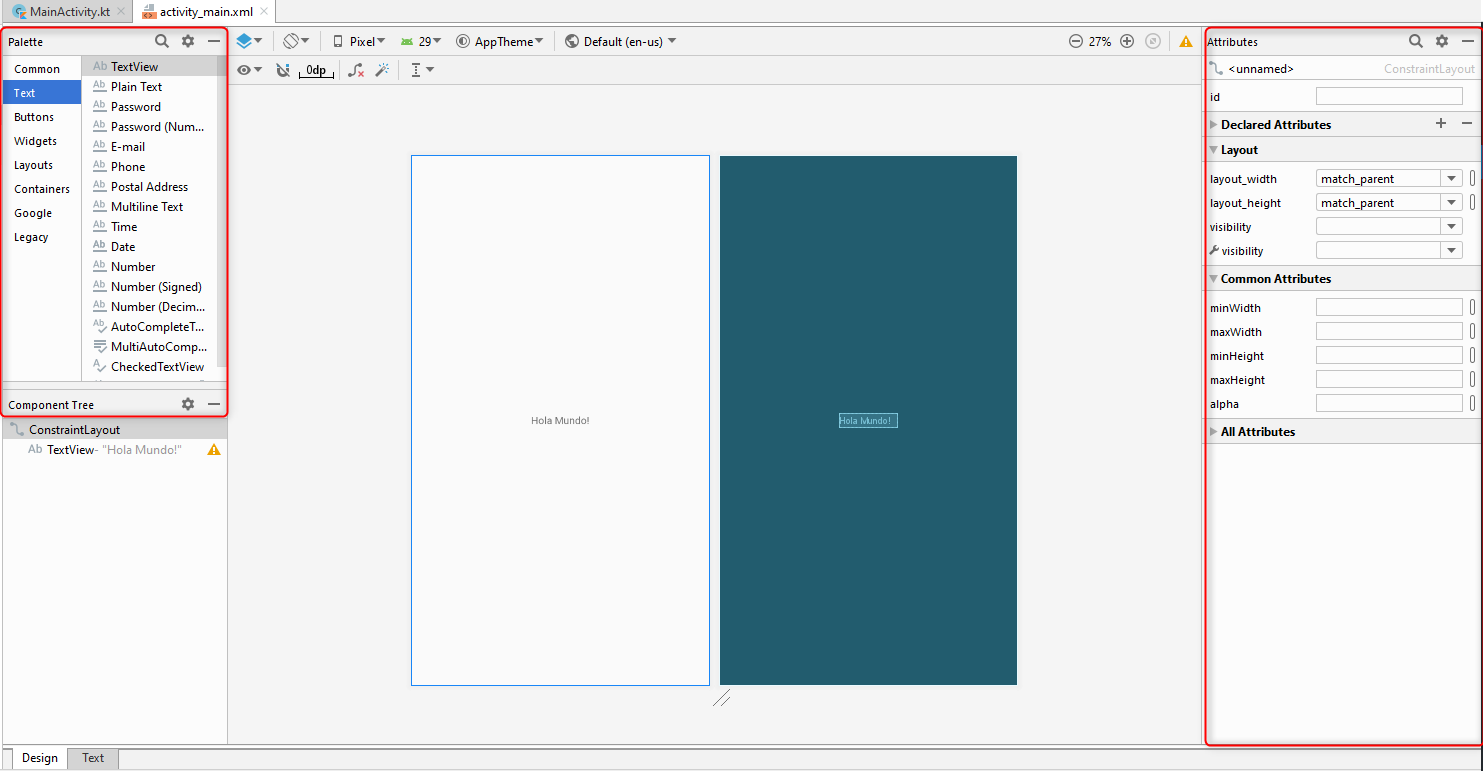This screenshot has width=1483, height=771.
Task: Click the Clear All Constraints icon
Action: (355, 69)
